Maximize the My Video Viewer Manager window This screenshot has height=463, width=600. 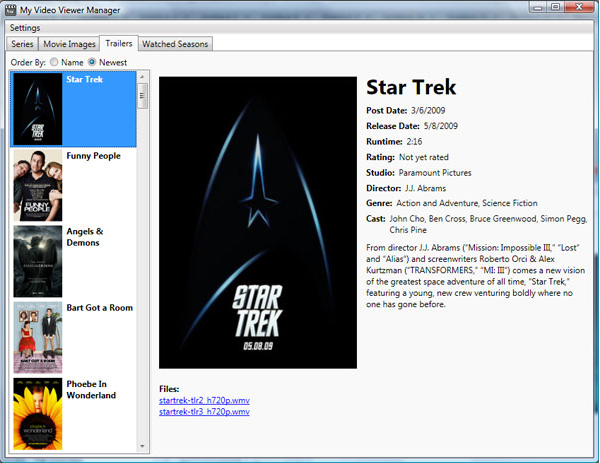(x=556, y=7)
